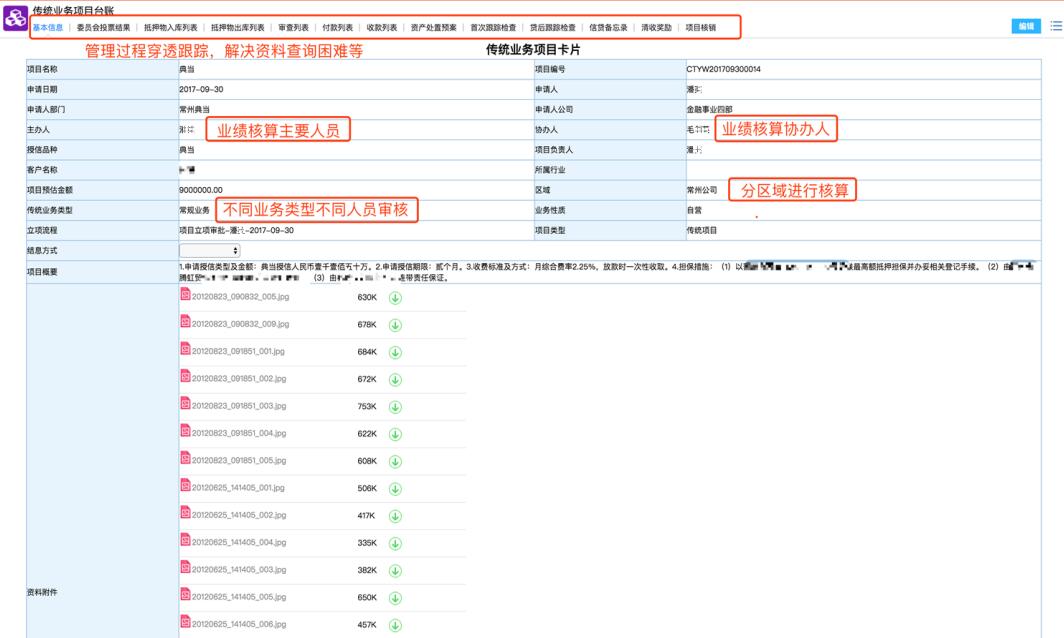
Task: Download file 20120823_091851_004.jpg via green arrow
Action: coord(395,434)
